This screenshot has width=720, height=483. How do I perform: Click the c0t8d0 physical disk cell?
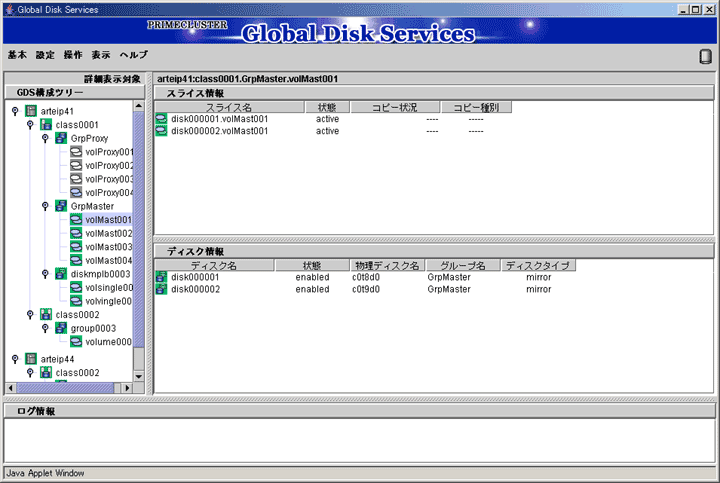366,277
